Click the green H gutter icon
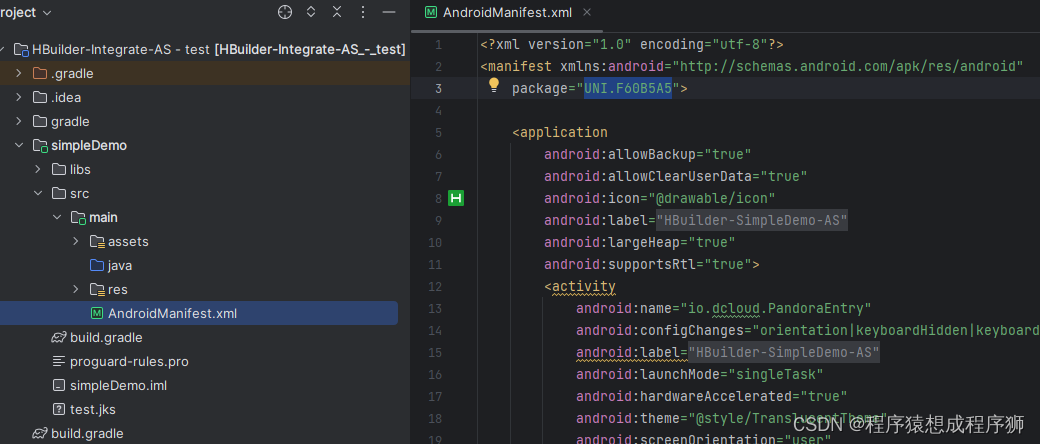Viewport: 1040px width, 444px height. coord(456,198)
